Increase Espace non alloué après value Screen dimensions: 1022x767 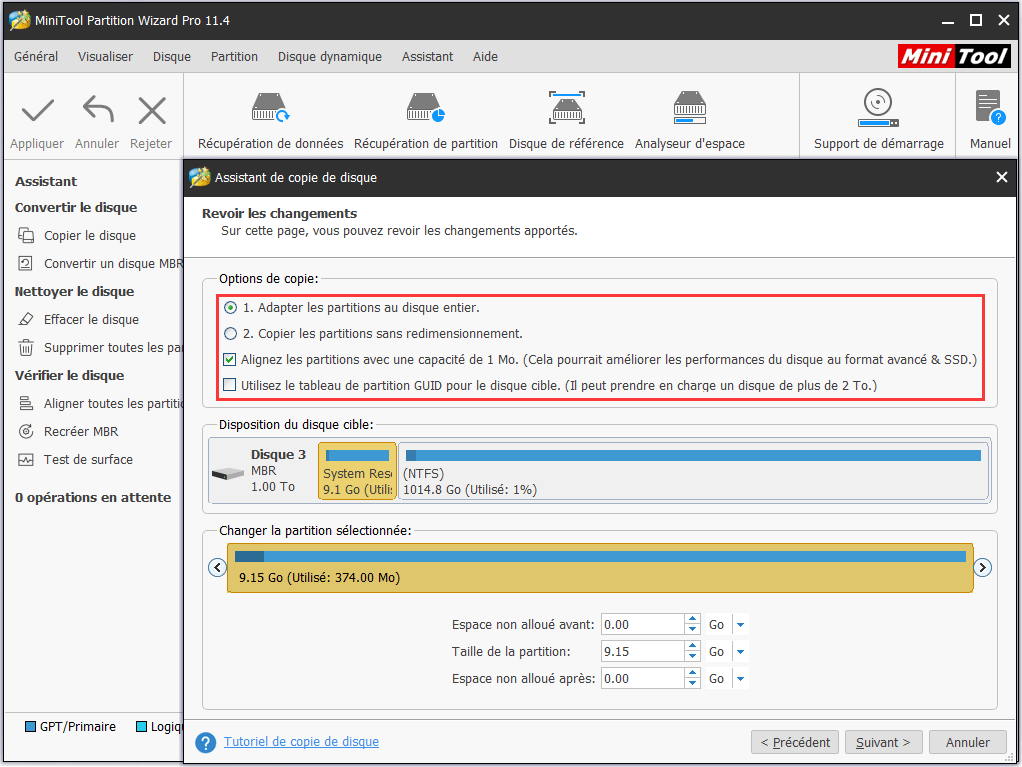click(692, 673)
